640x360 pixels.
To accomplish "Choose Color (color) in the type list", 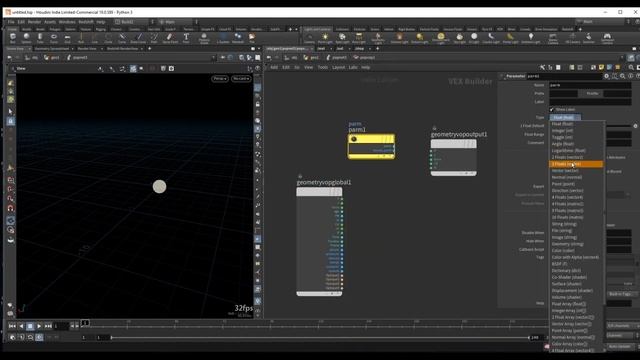I will coord(576,251).
